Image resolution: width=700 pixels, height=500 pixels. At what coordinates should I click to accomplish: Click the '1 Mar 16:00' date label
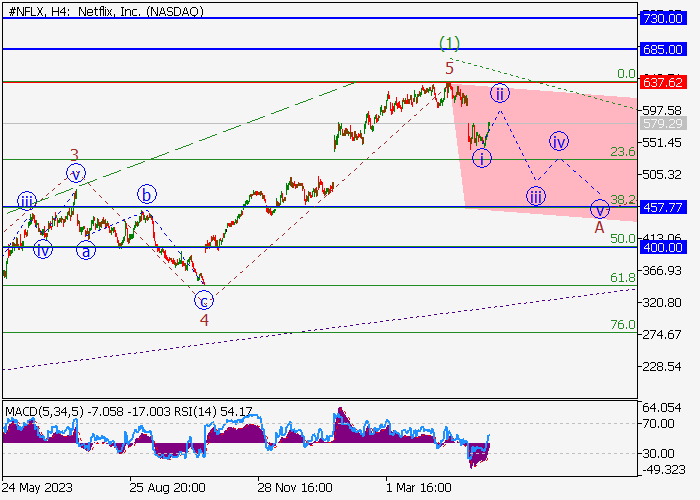[419, 488]
